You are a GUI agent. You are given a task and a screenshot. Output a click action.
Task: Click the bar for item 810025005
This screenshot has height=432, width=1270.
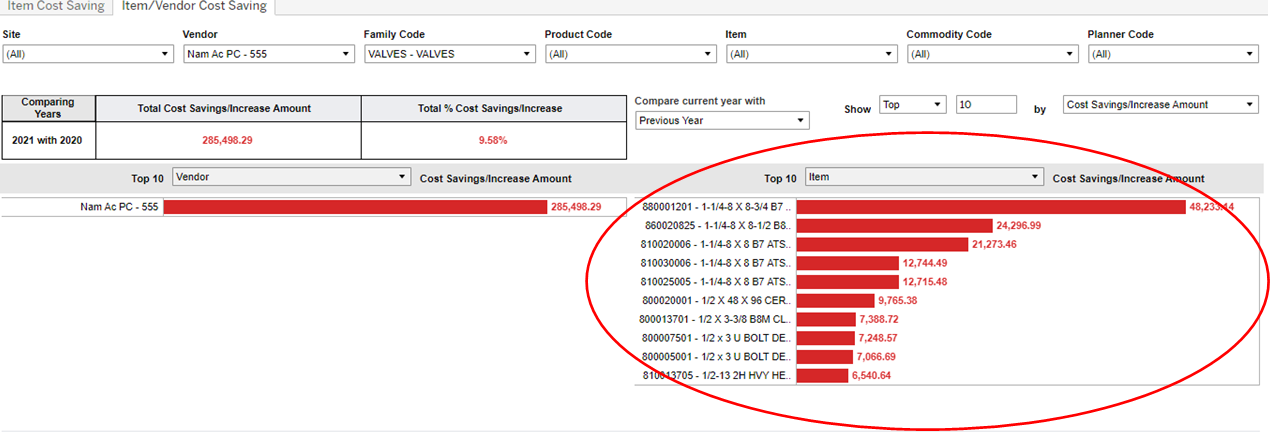(x=848, y=282)
